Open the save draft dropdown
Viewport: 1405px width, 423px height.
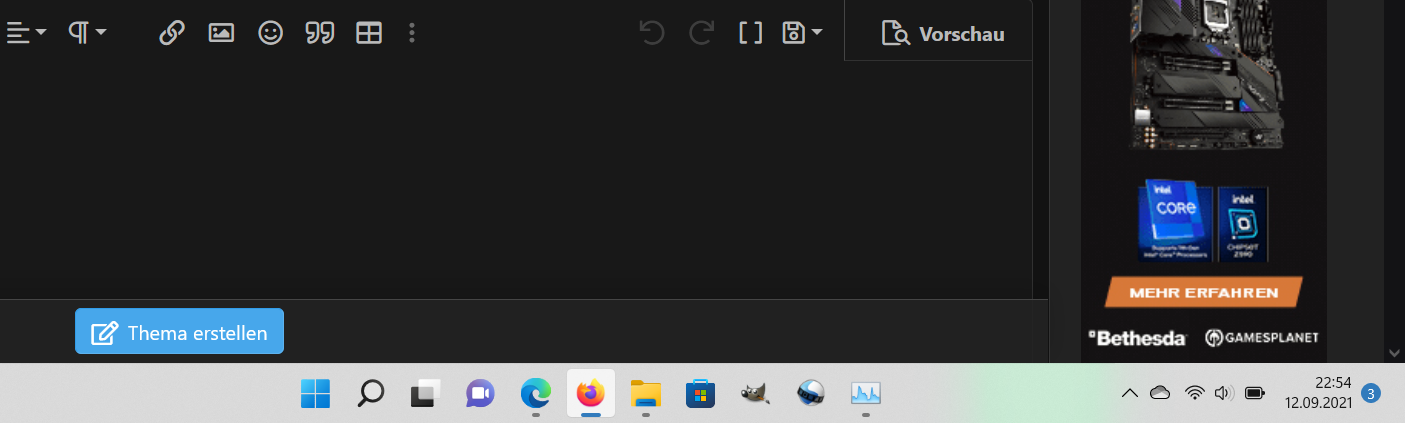click(x=803, y=33)
